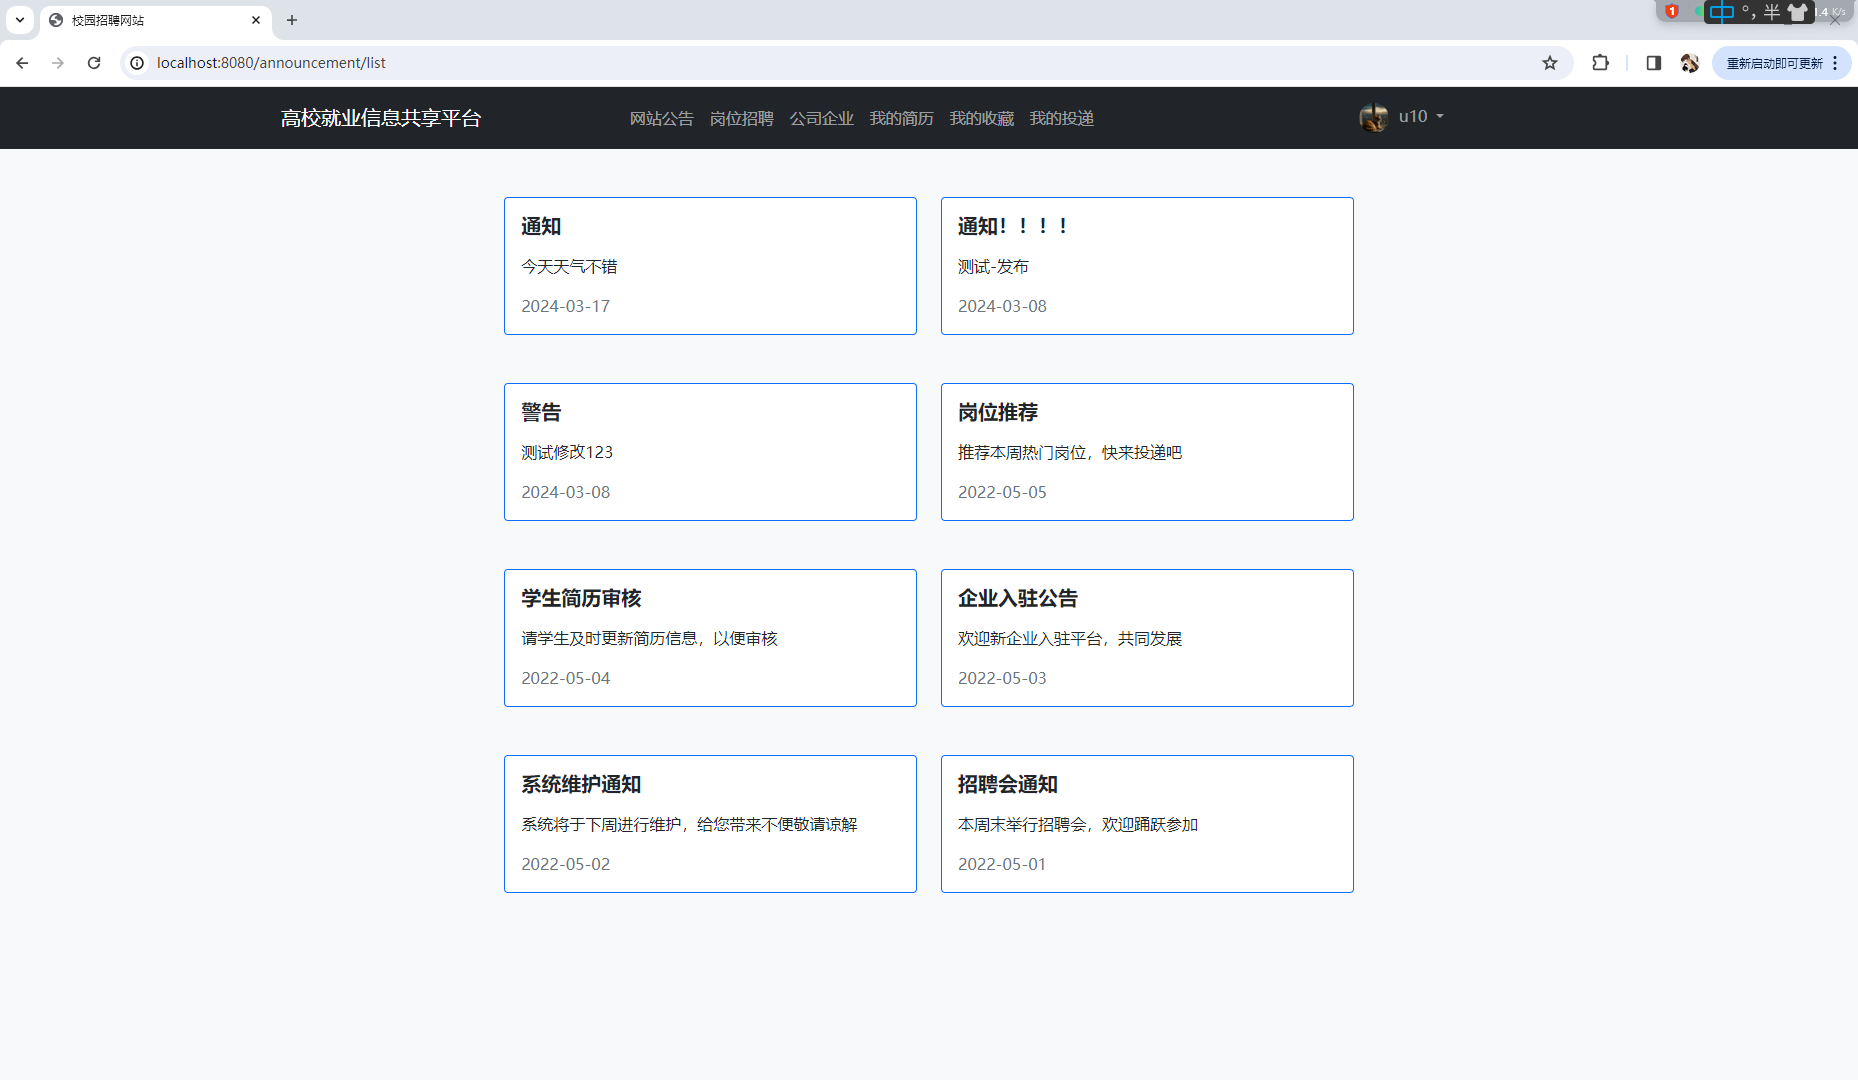This screenshot has height=1080, width=1858.
Task: Bookmark this page with the star icon
Action: pos(1550,63)
